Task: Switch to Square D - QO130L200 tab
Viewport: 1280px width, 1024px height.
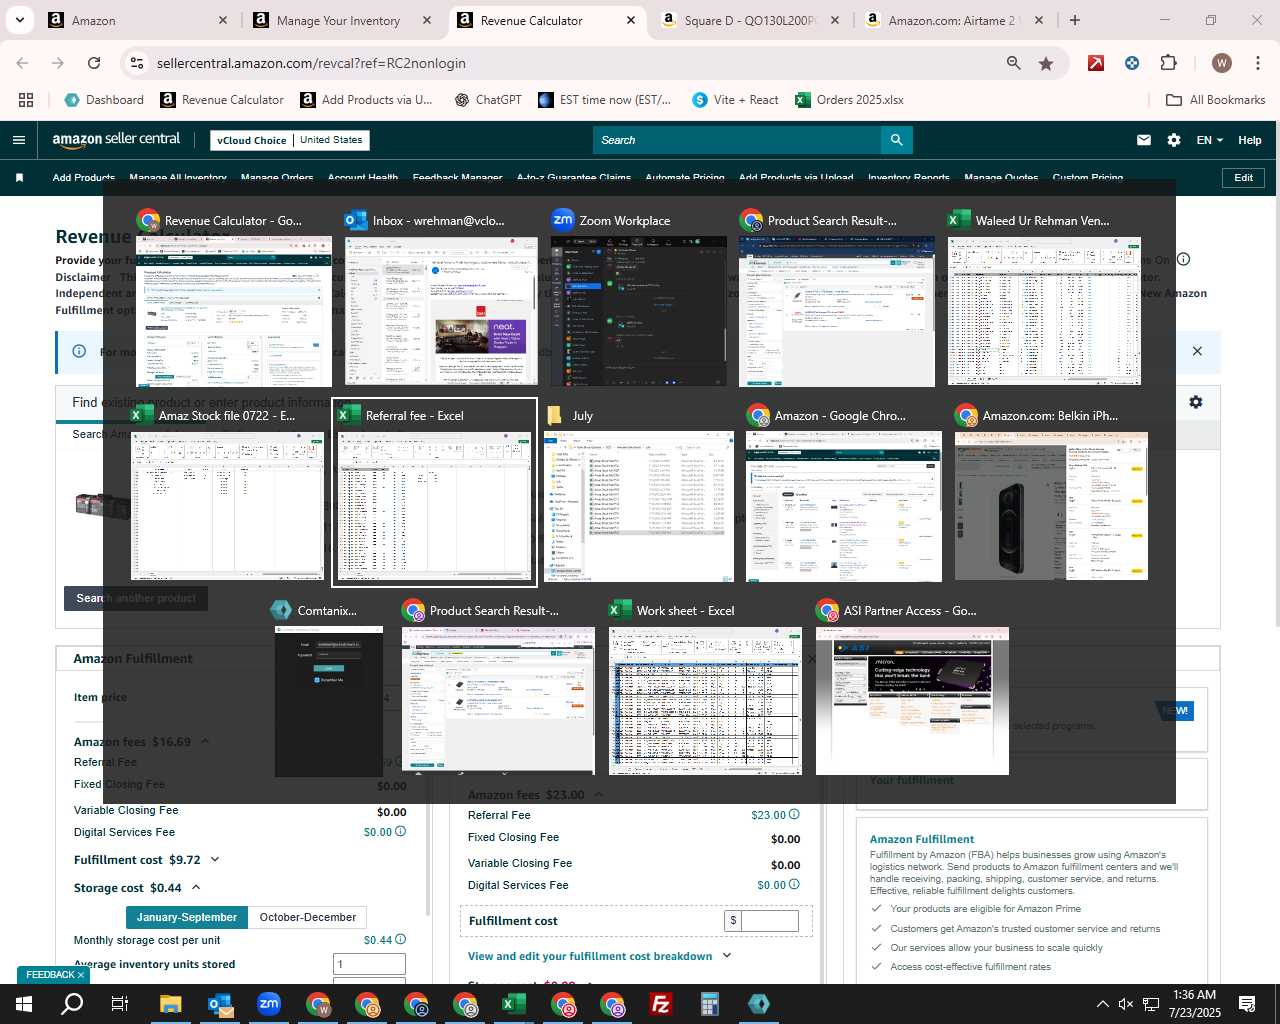Action: pyautogui.click(x=748, y=20)
